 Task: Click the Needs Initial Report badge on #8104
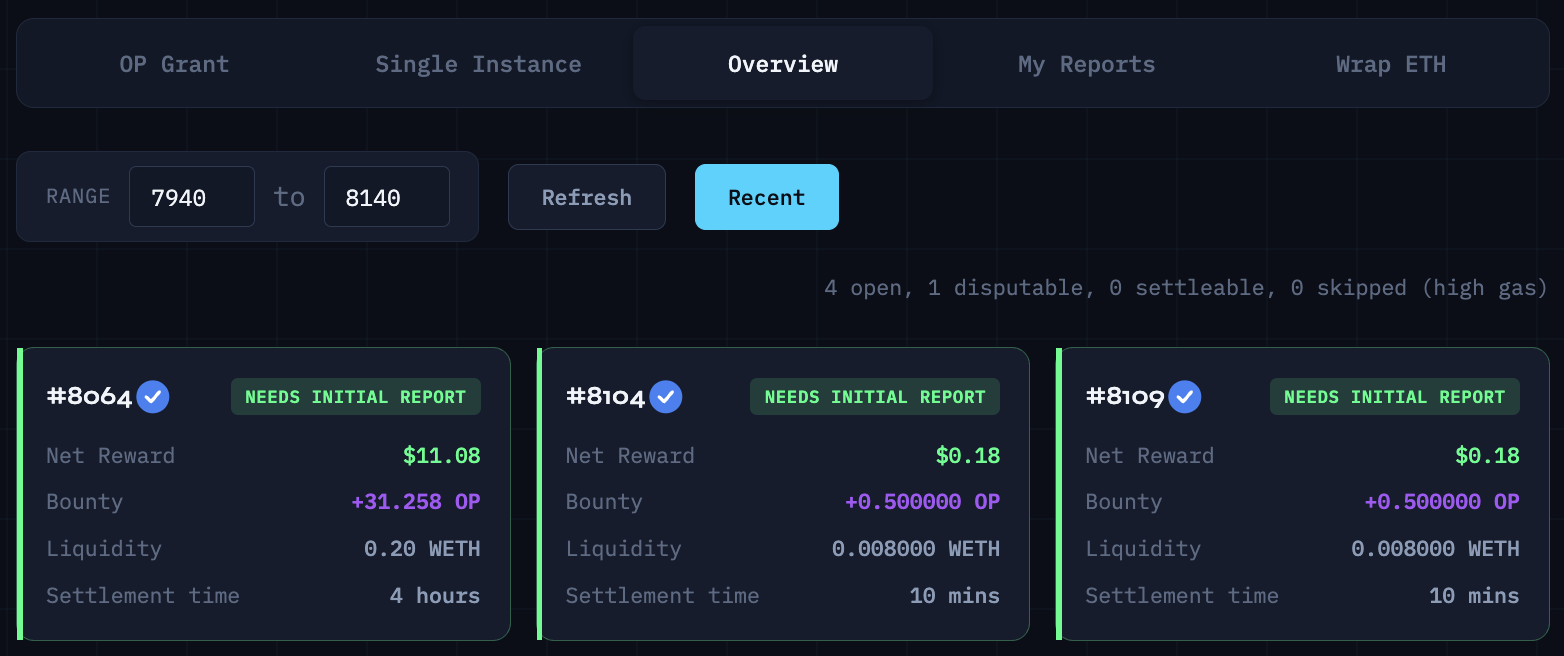pyautogui.click(x=875, y=397)
